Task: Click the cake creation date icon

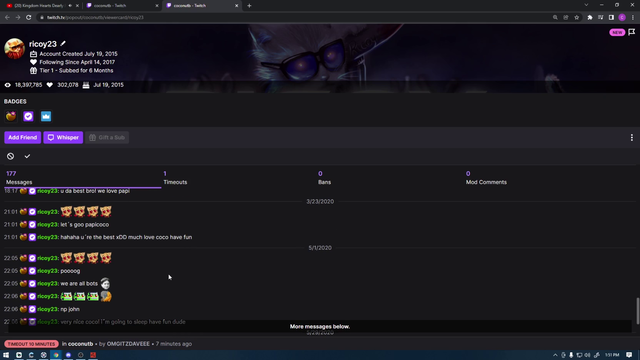Action: [x=86, y=85]
